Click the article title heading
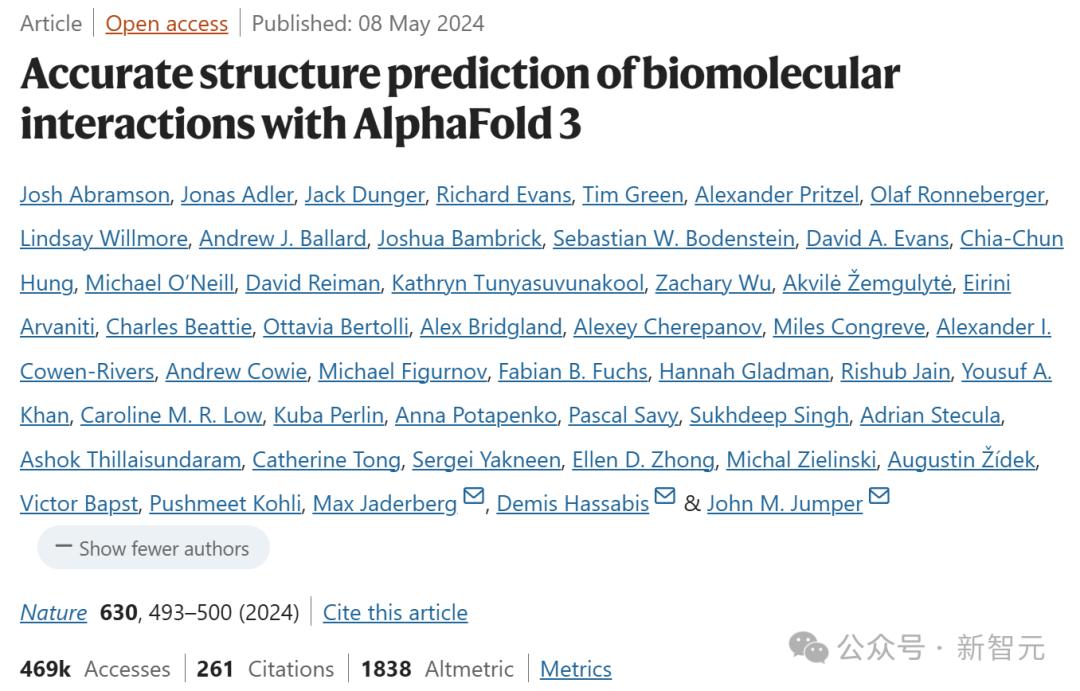The height and width of the screenshot is (691, 1080). tap(460, 98)
